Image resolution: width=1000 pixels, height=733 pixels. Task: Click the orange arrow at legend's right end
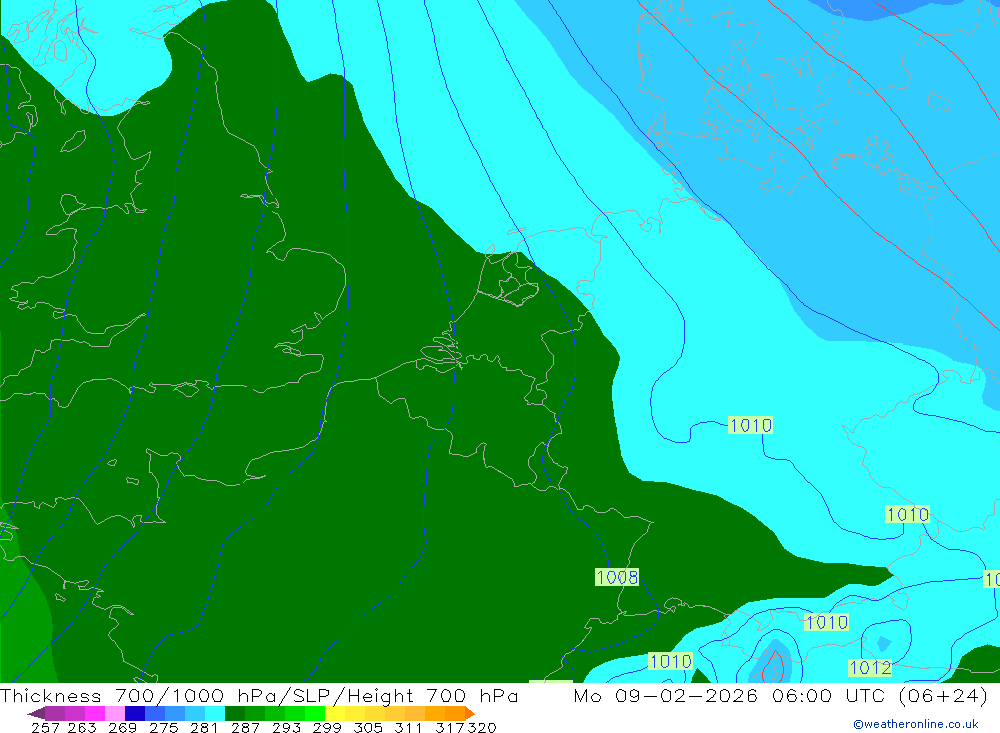point(470,713)
